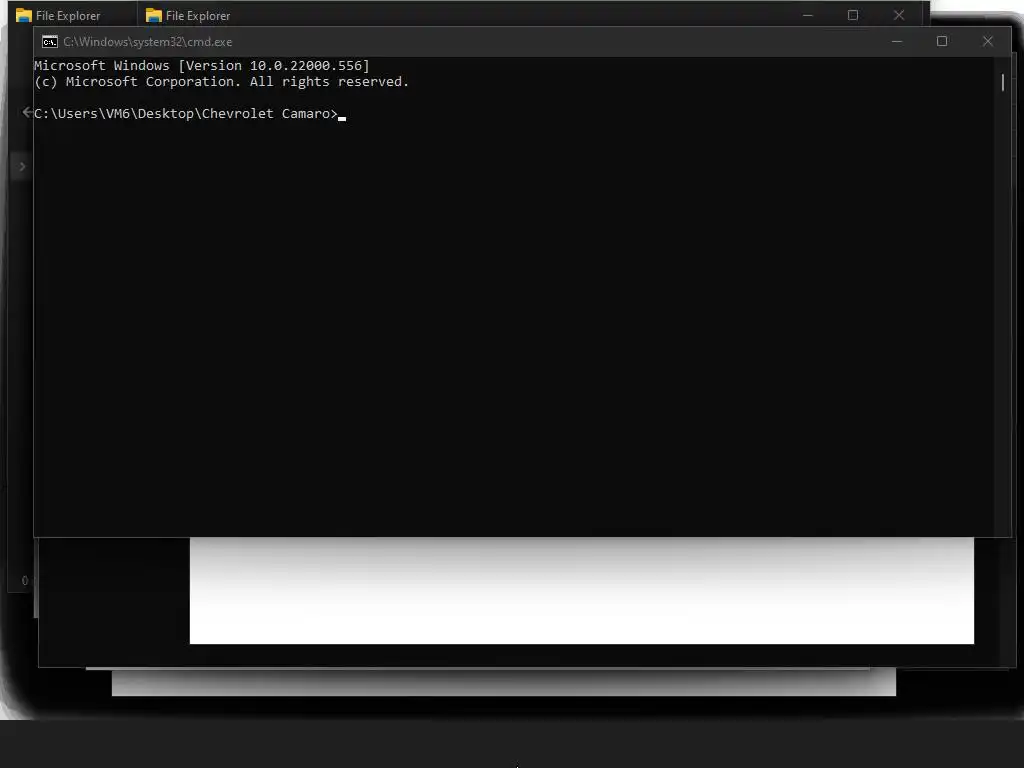This screenshot has width=1024, height=768.
Task: Click the second File Explorer title
Action: click(198, 16)
